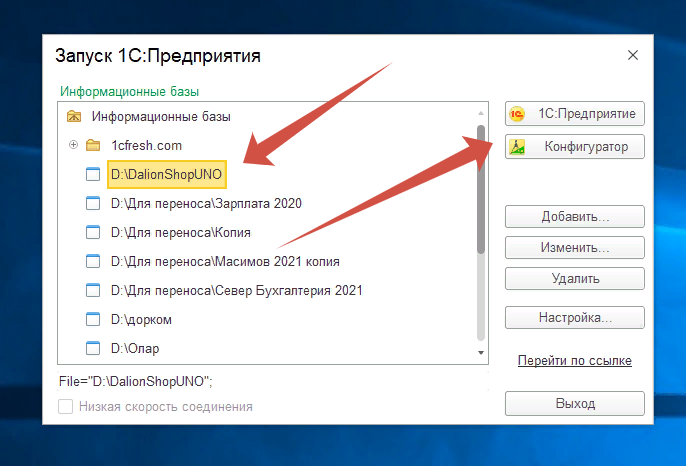Select Масимов 2021 копия base
Screen dimensions: 686x466
(225, 261)
